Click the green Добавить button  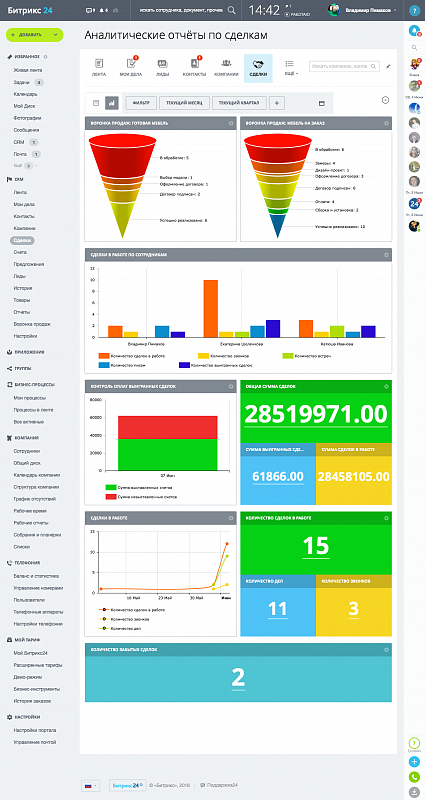35,35
